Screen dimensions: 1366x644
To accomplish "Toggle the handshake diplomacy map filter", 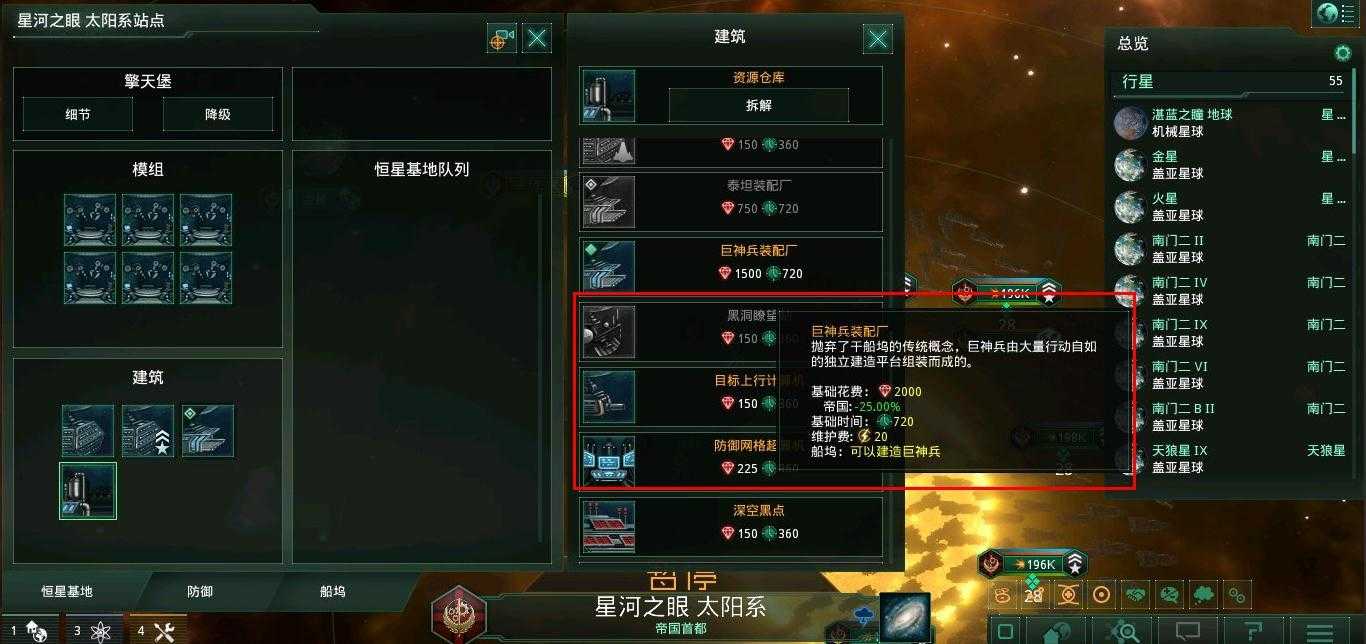I will click(x=1135, y=595).
